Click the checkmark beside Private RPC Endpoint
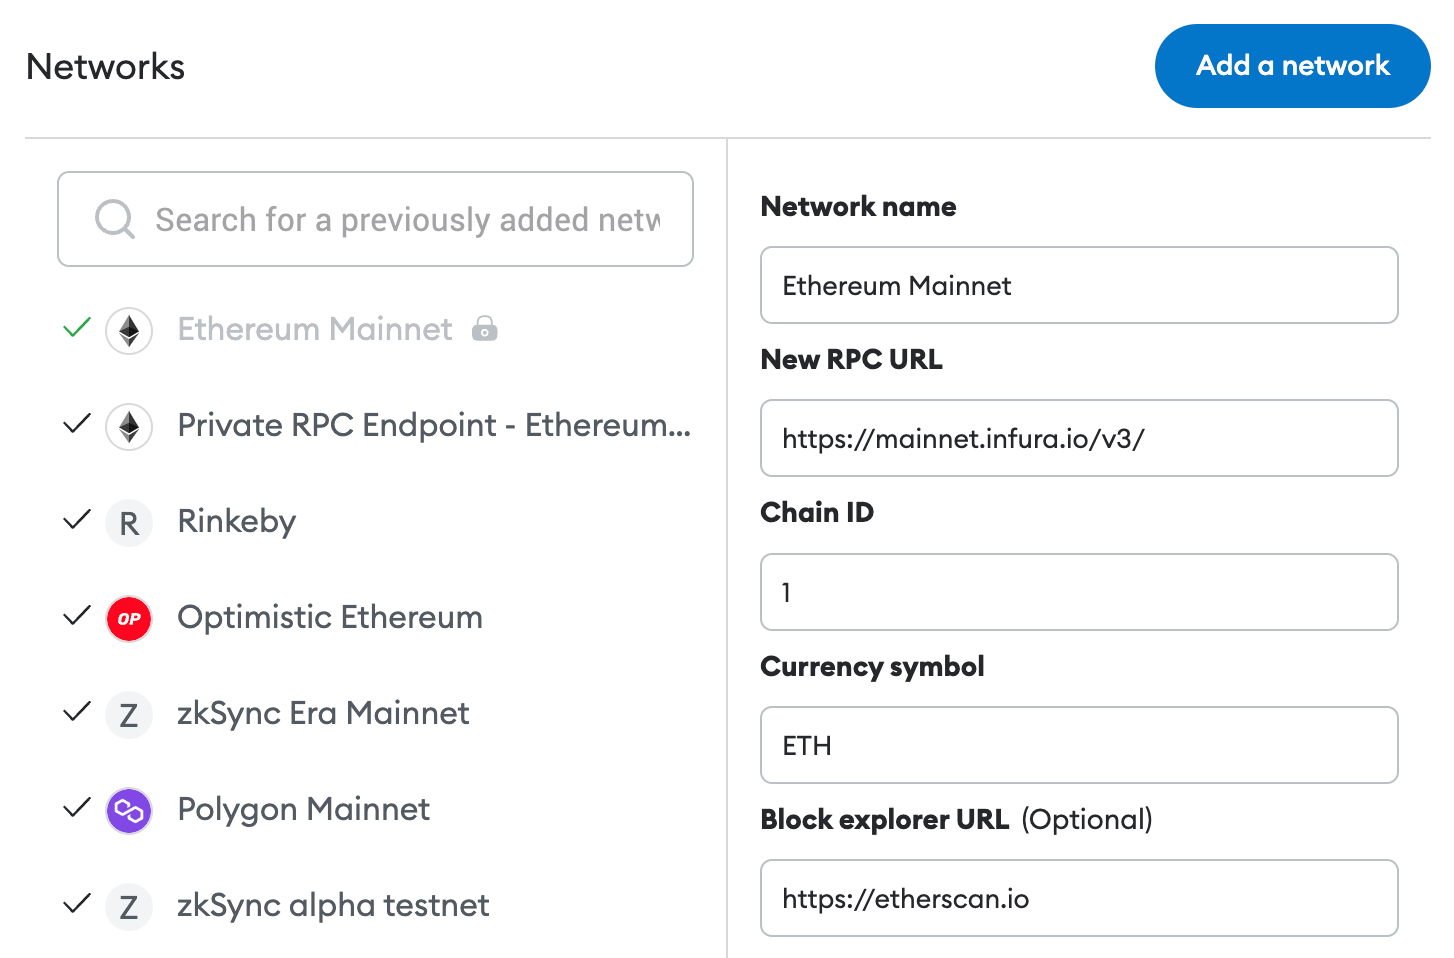 [77, 423]
